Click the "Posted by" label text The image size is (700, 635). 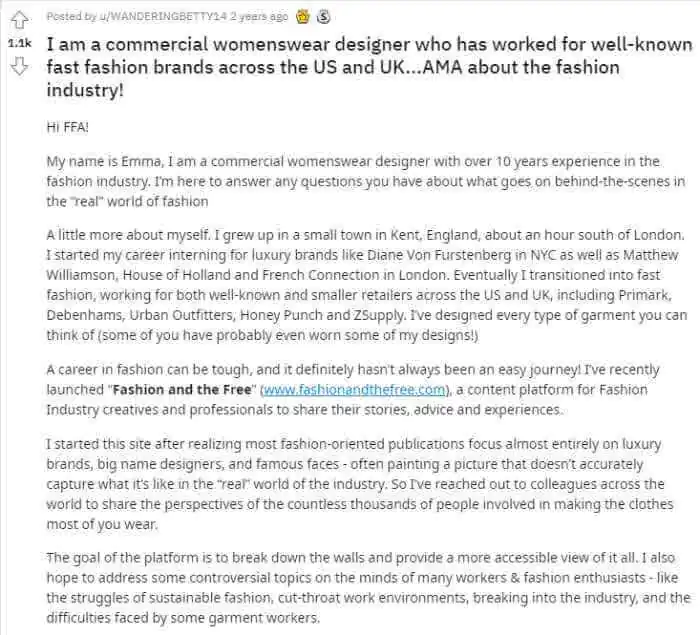coord(71,17)
